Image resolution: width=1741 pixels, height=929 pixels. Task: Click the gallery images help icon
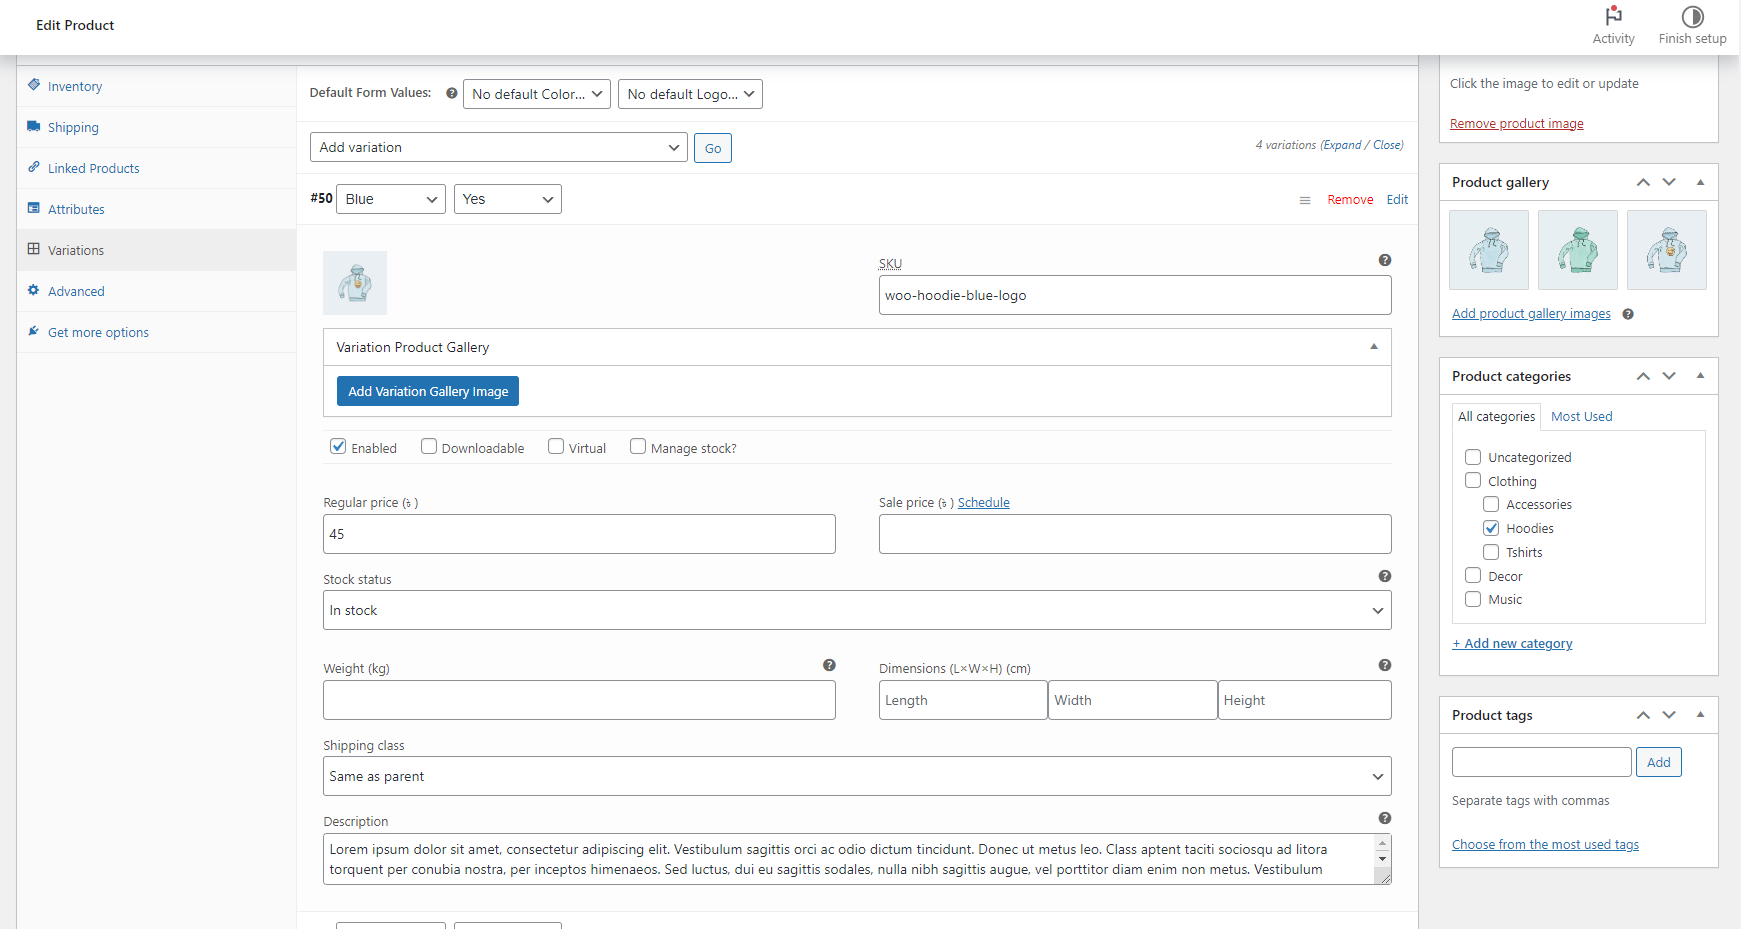1628,314
